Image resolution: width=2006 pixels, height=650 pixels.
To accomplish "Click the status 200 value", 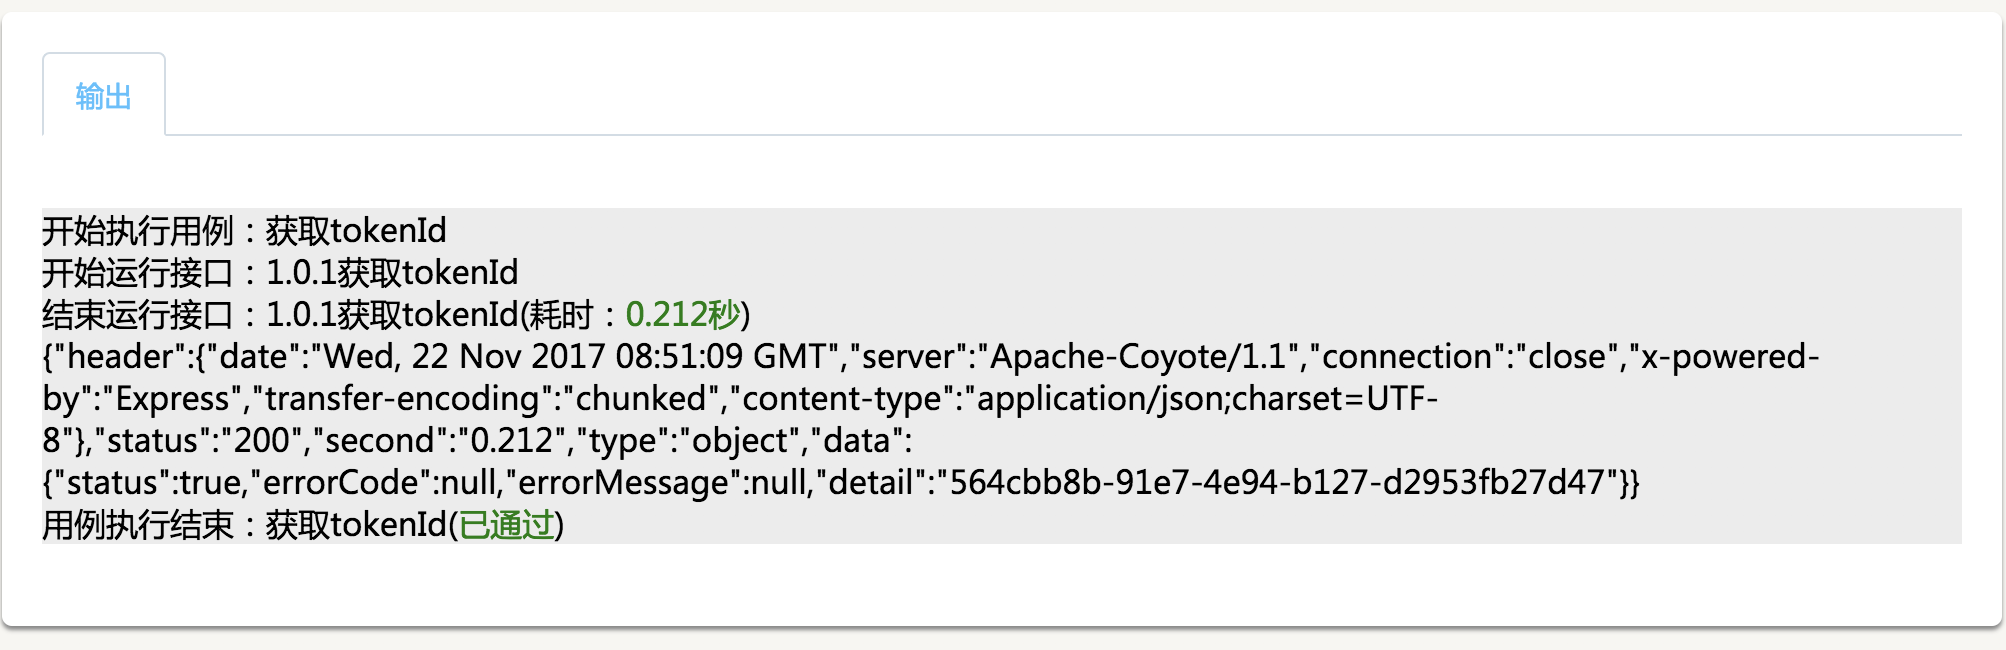I will [x=261, y=440].
